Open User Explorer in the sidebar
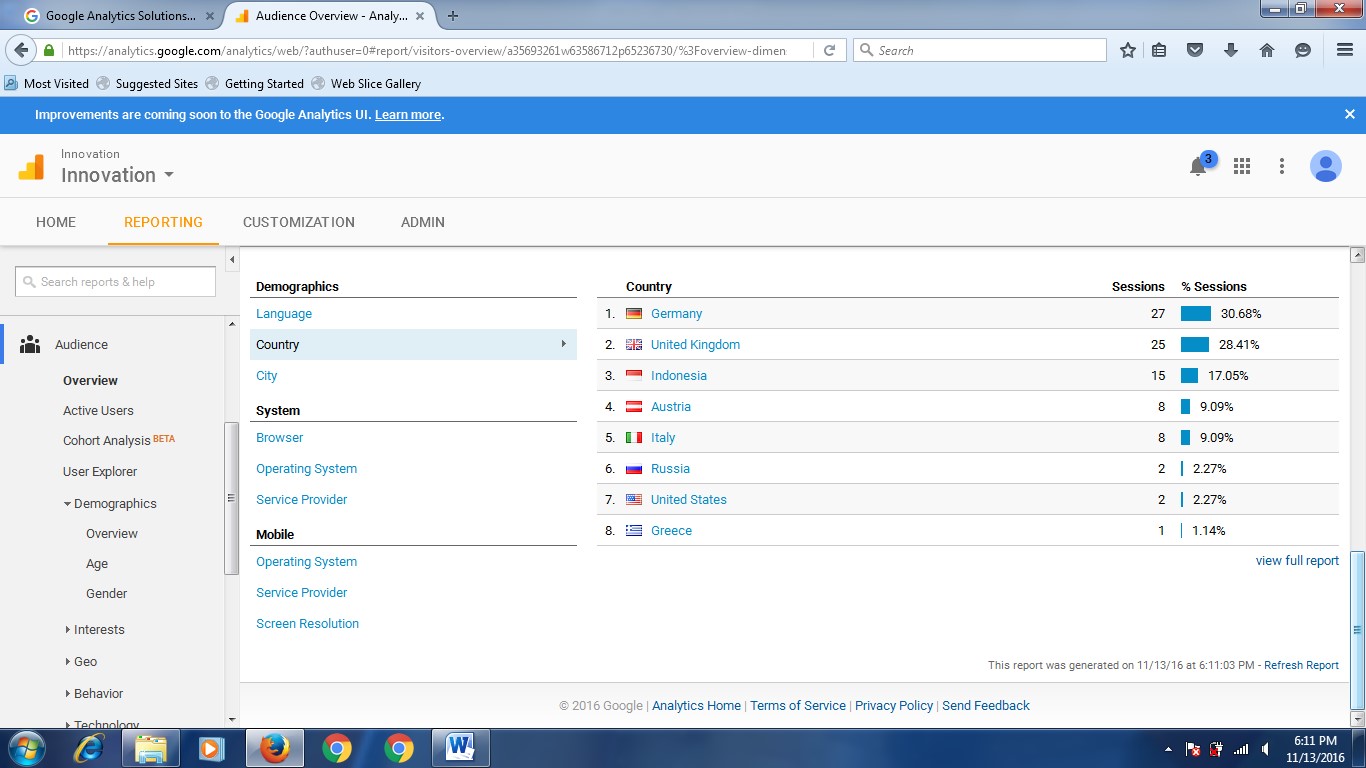This screenshot has width=1366, height=768. (x=100, y=471)
